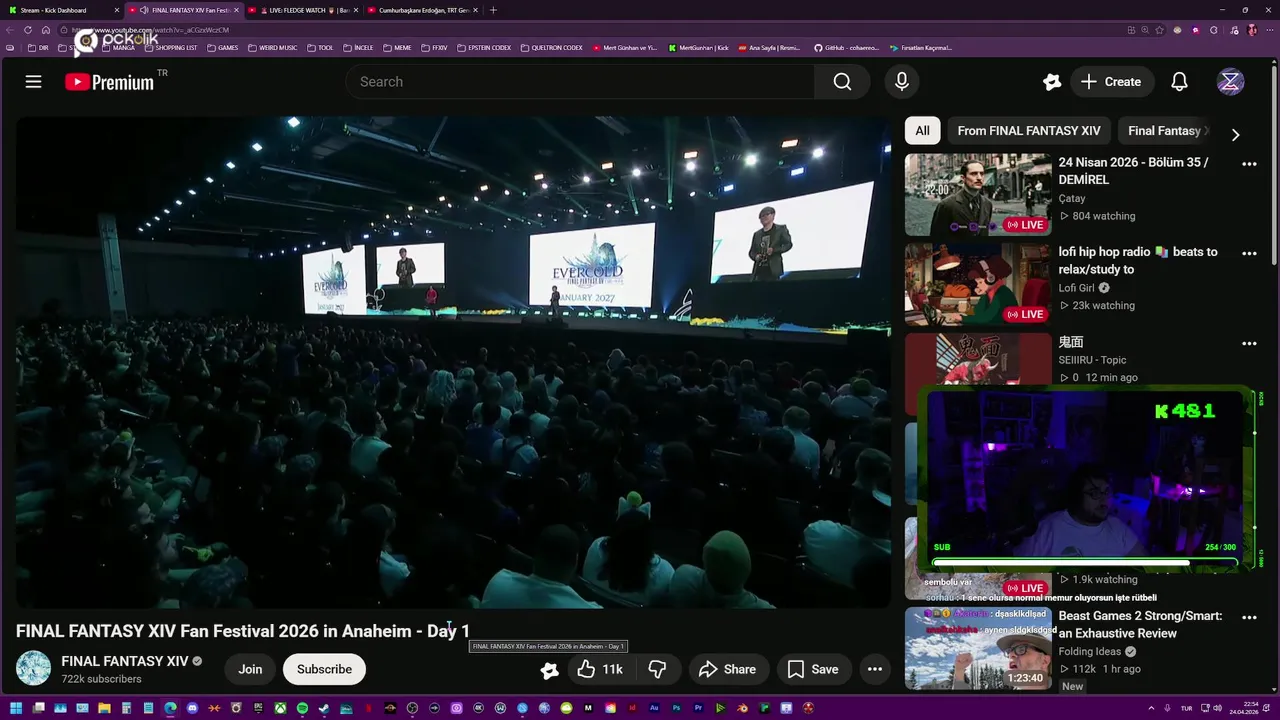This screenshot has height=720, width=1280.
Task: Share the Fan Festival video
Action: pos(727,669)
